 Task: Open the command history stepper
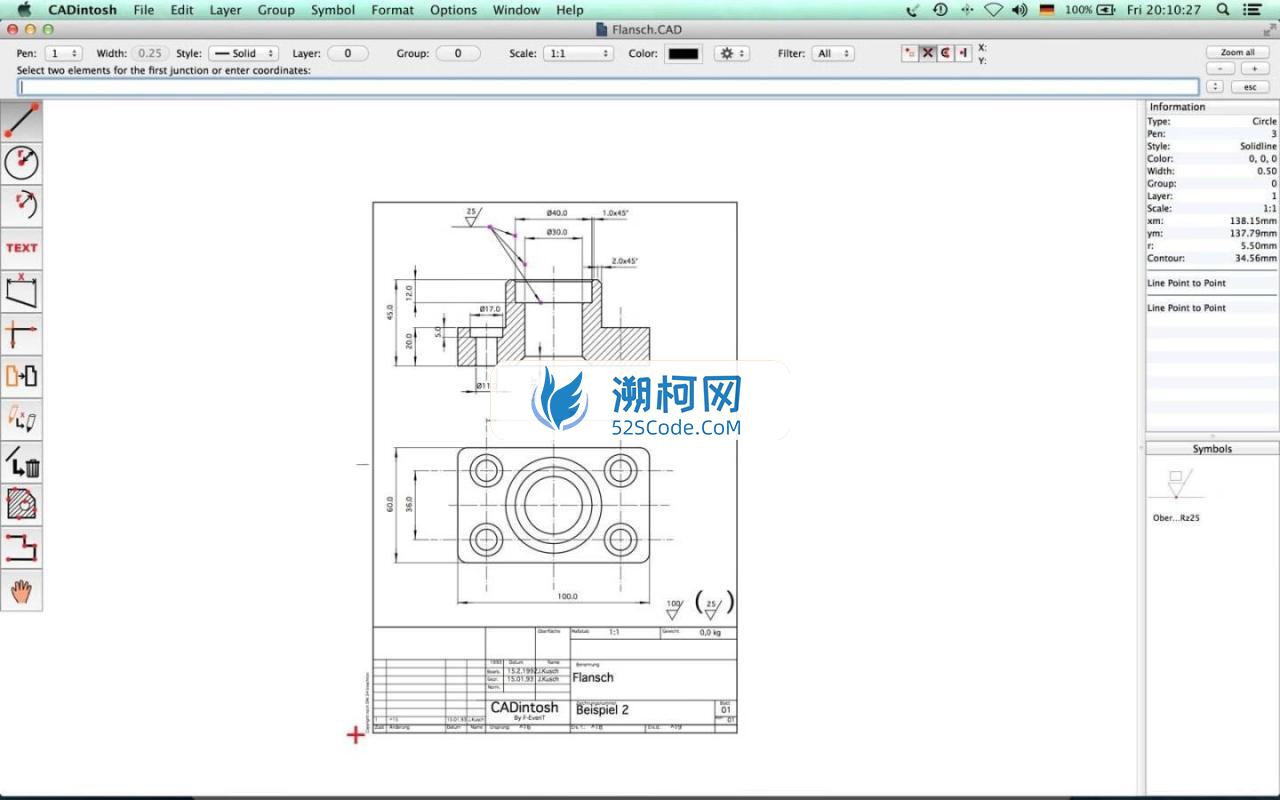[1215, 87]
